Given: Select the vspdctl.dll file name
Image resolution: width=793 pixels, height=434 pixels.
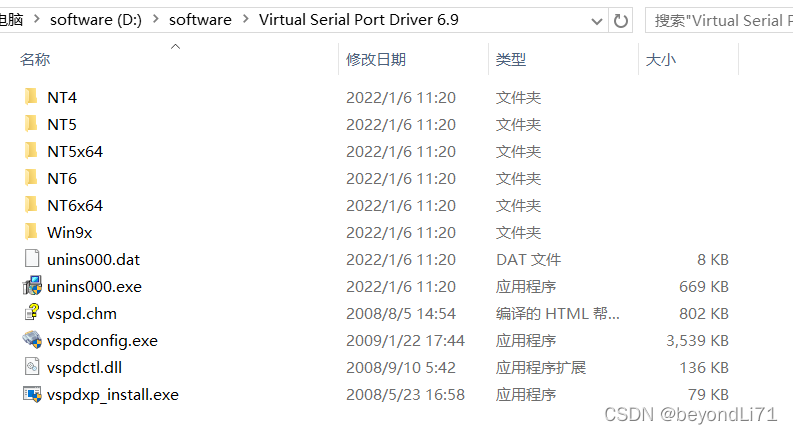Looking at the screenshot, I should (84, 368).
